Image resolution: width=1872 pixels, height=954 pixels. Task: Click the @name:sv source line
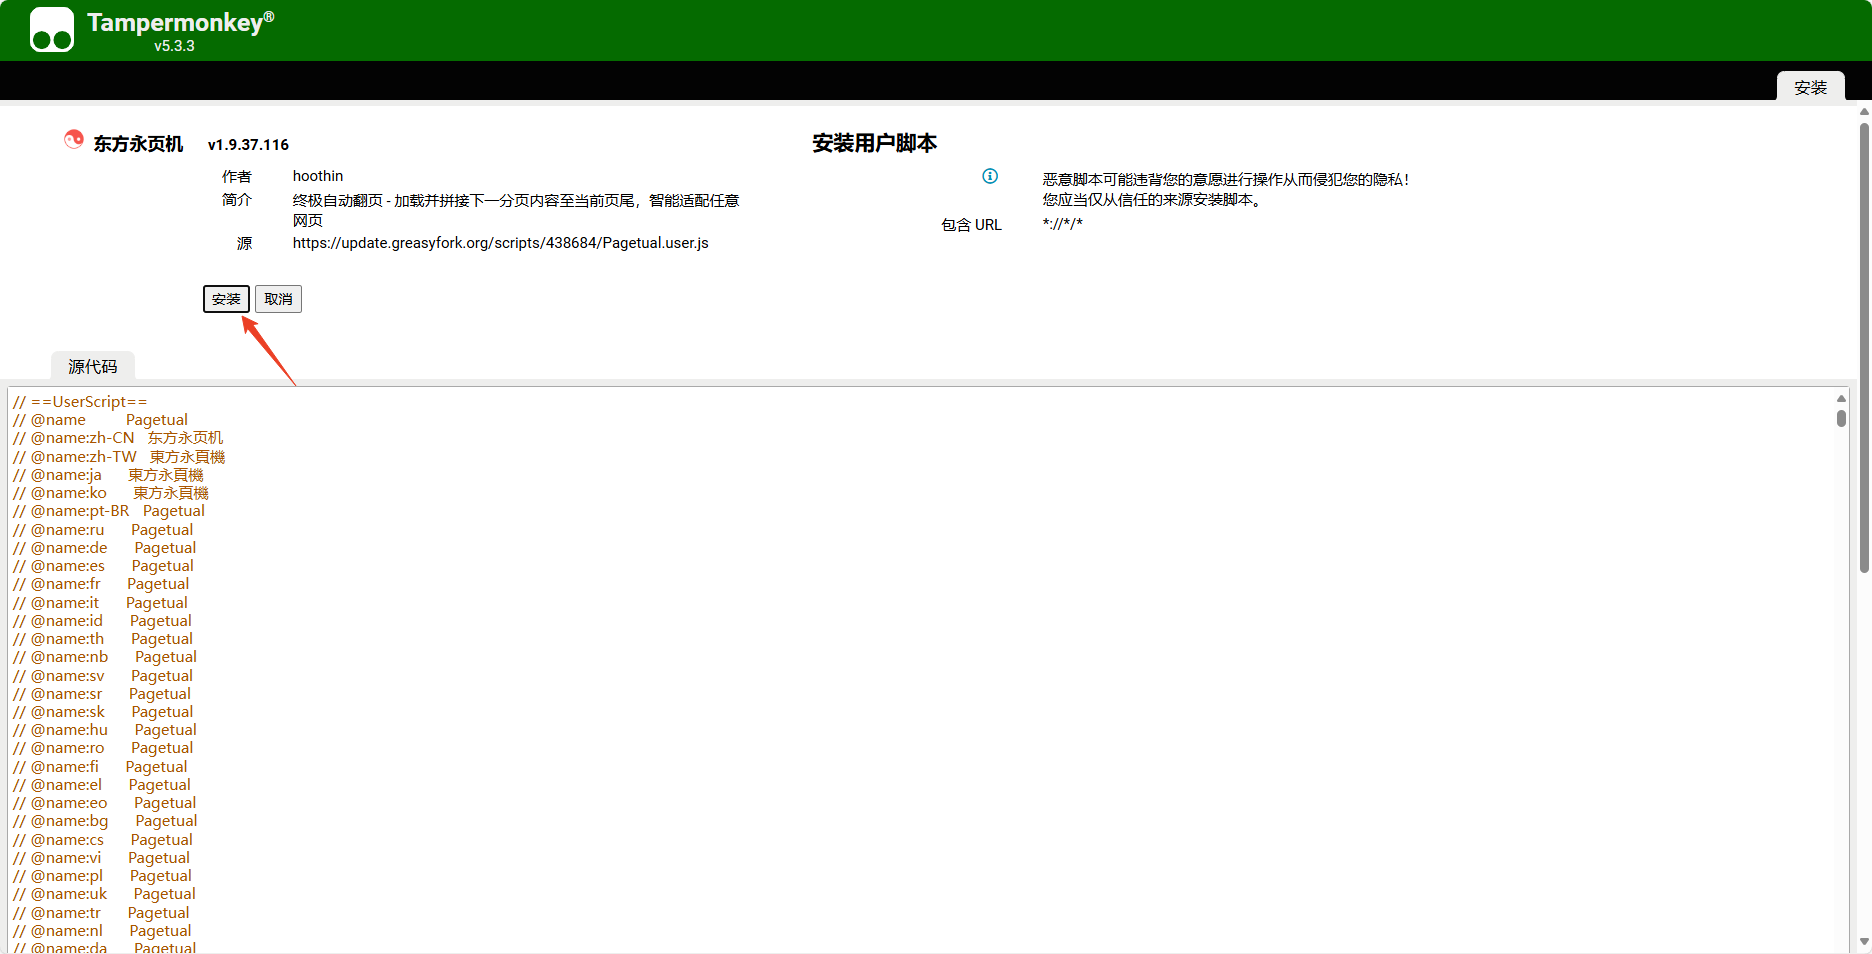click(x=103, y=676)
